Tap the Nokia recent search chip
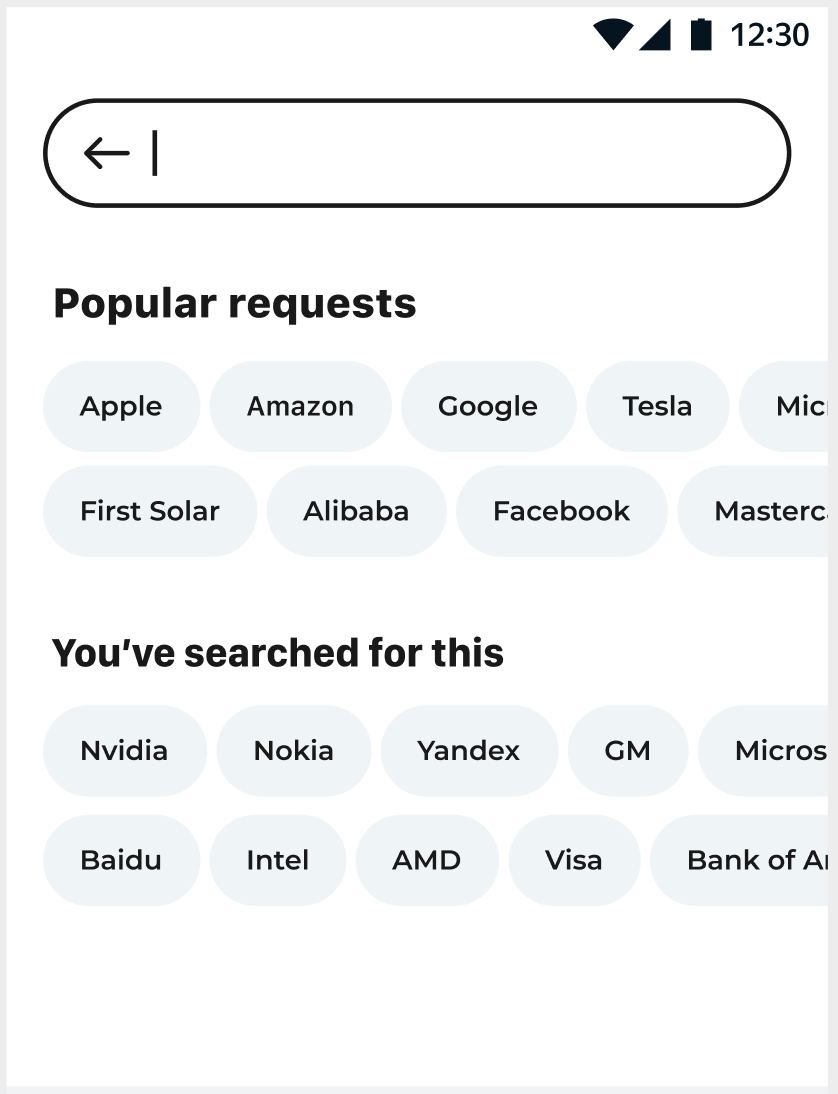Viewport: 838px width, 1094px height. point(293,751)
